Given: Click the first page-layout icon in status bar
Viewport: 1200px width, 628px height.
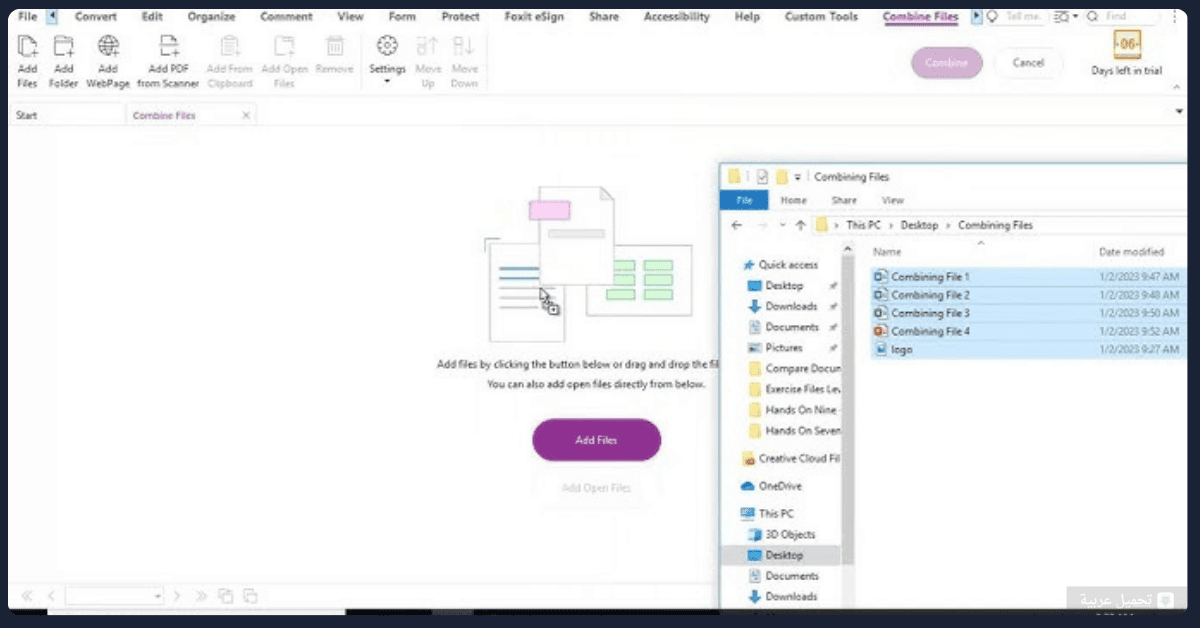Looking at the screenshot, I should (226, 596).
